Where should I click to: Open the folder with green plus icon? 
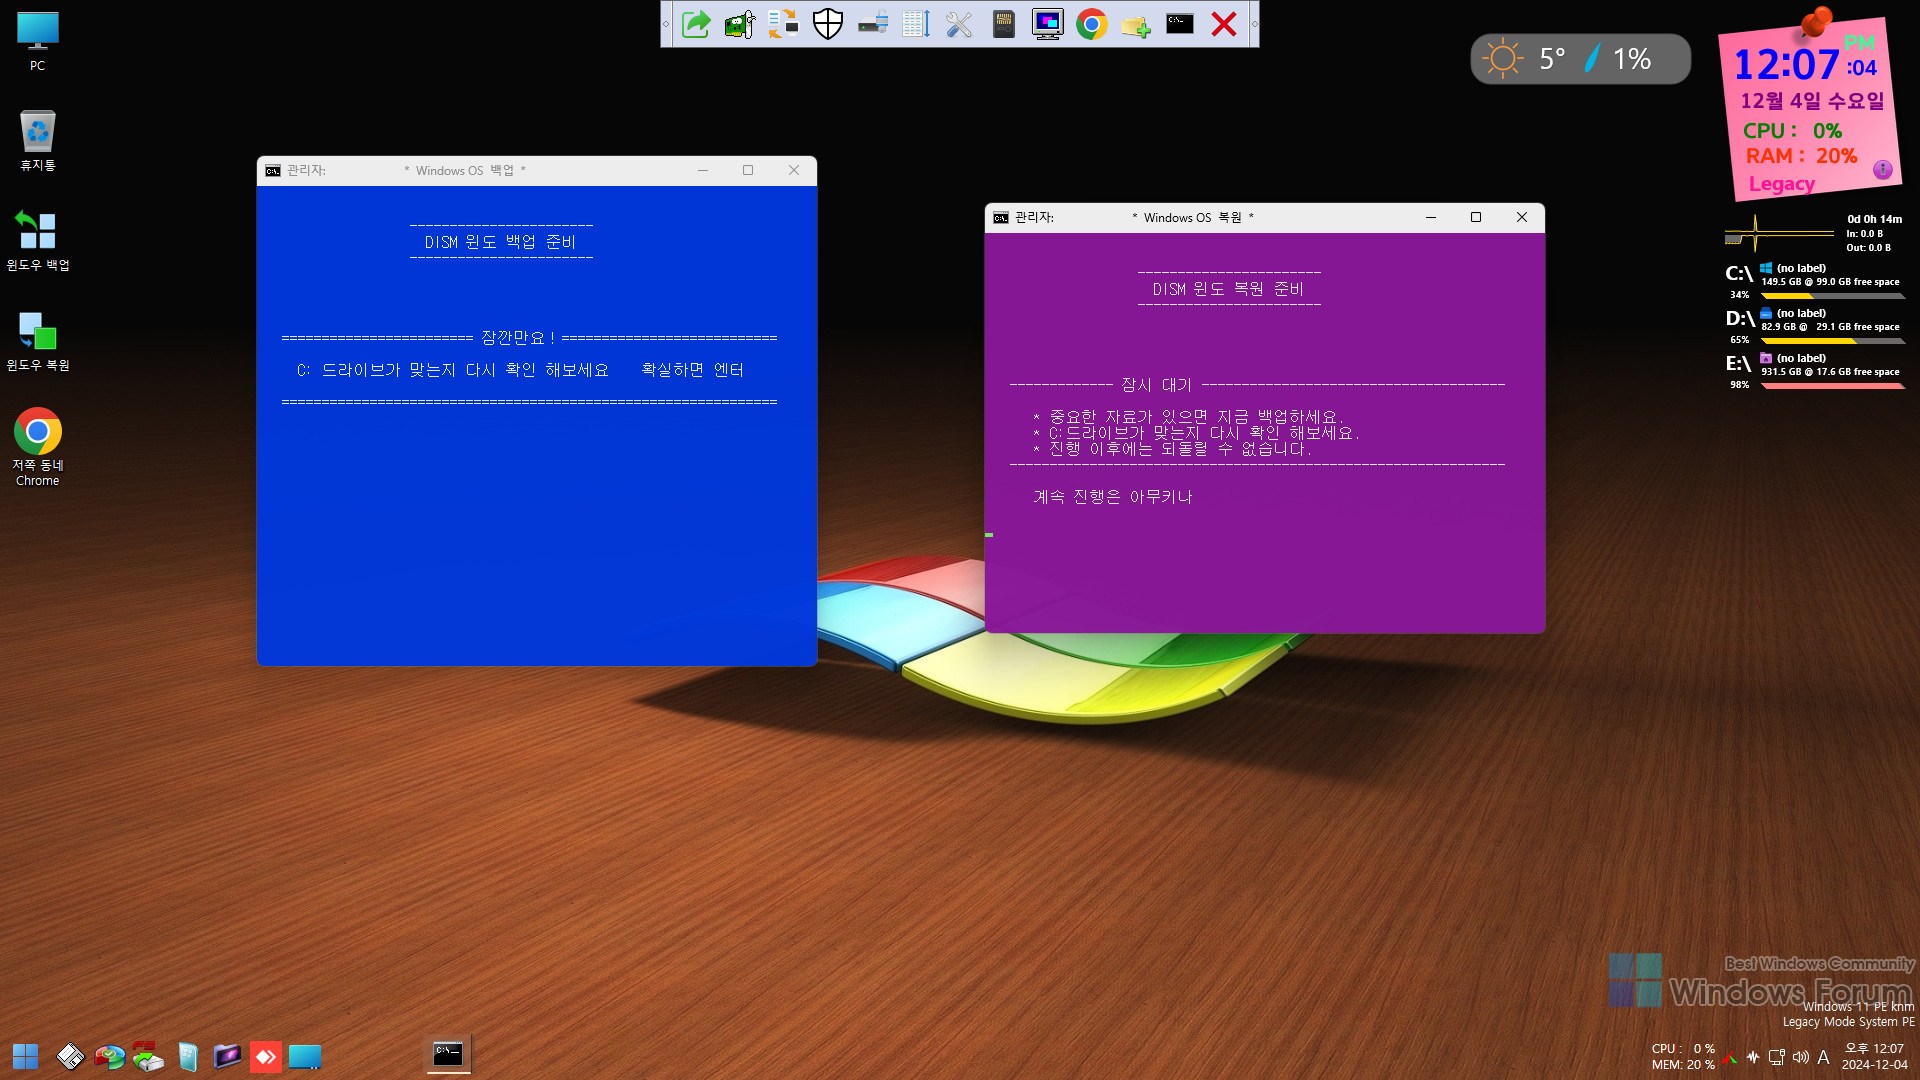click(1136, 24)
